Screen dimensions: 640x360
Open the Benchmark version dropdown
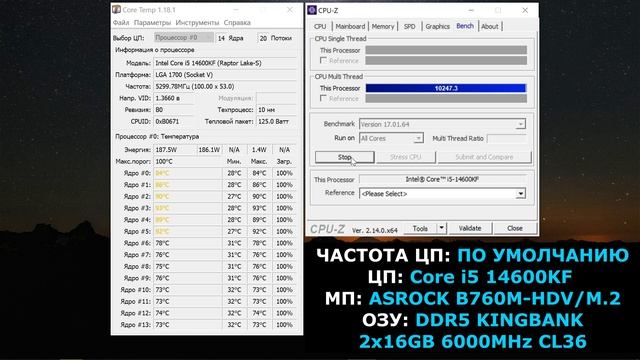click(520, 124)
